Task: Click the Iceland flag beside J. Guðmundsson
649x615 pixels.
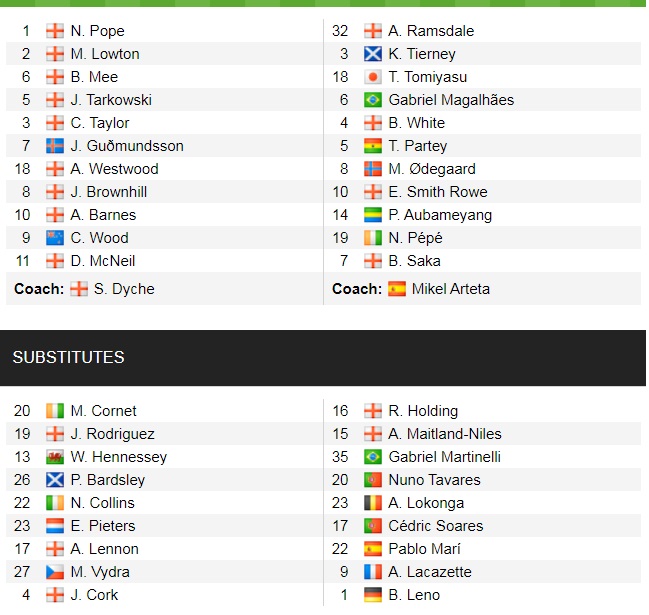Action: pos(55,146)
